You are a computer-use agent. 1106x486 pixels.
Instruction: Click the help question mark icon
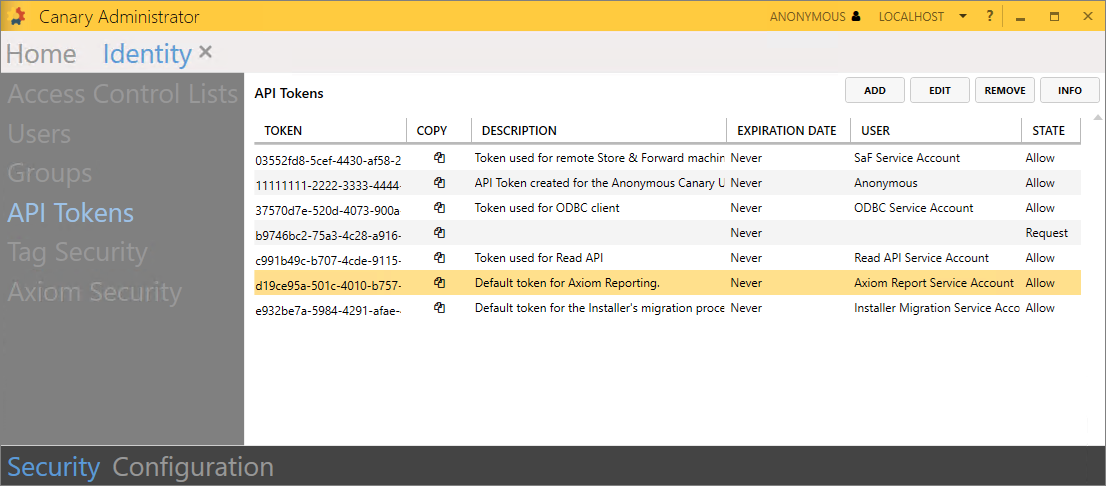tap(989, 16)
